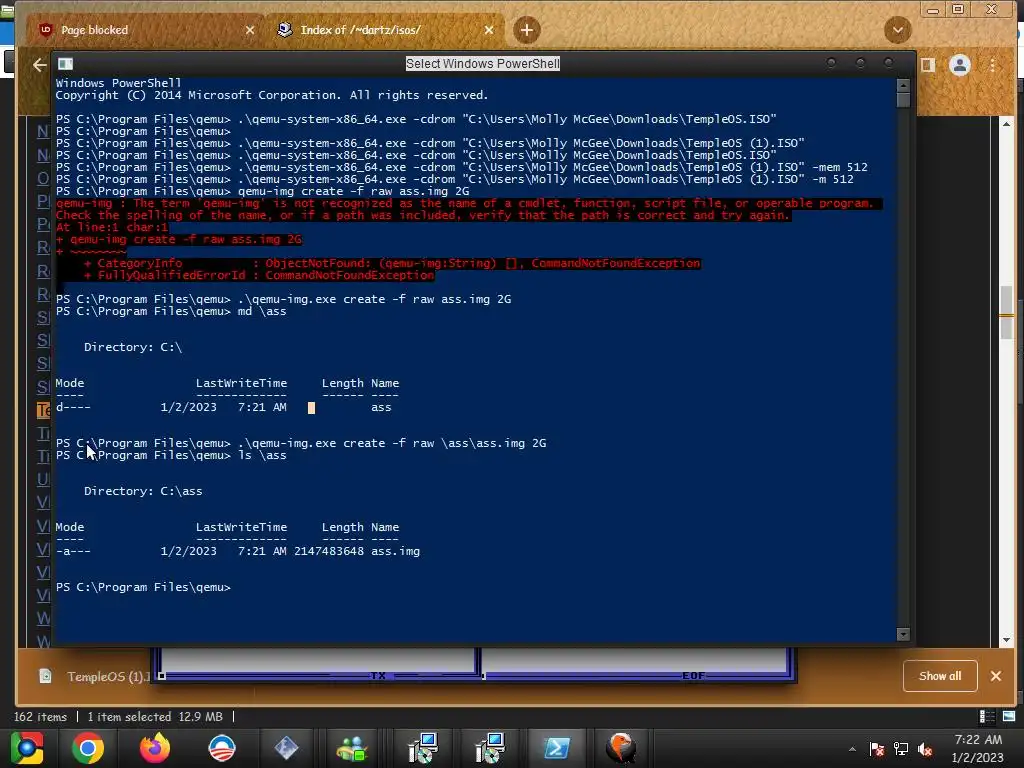Click the muted volume tray icon
This screenshot has height=768, width=1024.
(x=925, y=749)
